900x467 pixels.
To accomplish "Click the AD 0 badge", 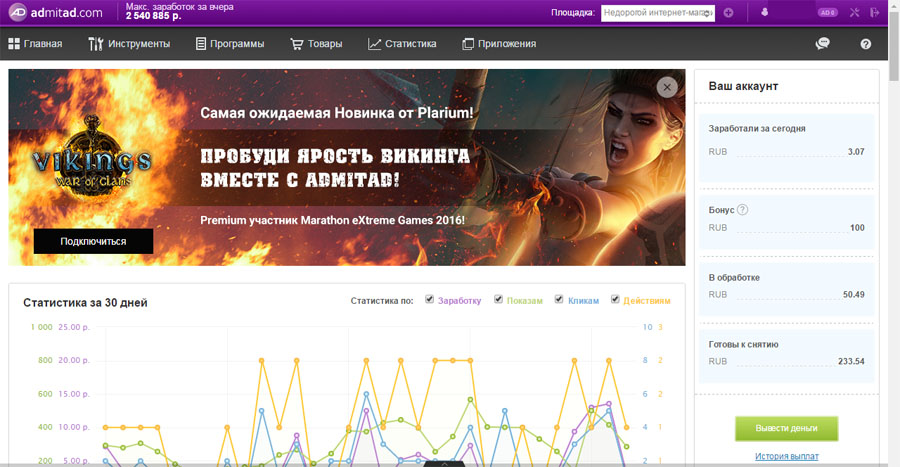I will (828, 13).
